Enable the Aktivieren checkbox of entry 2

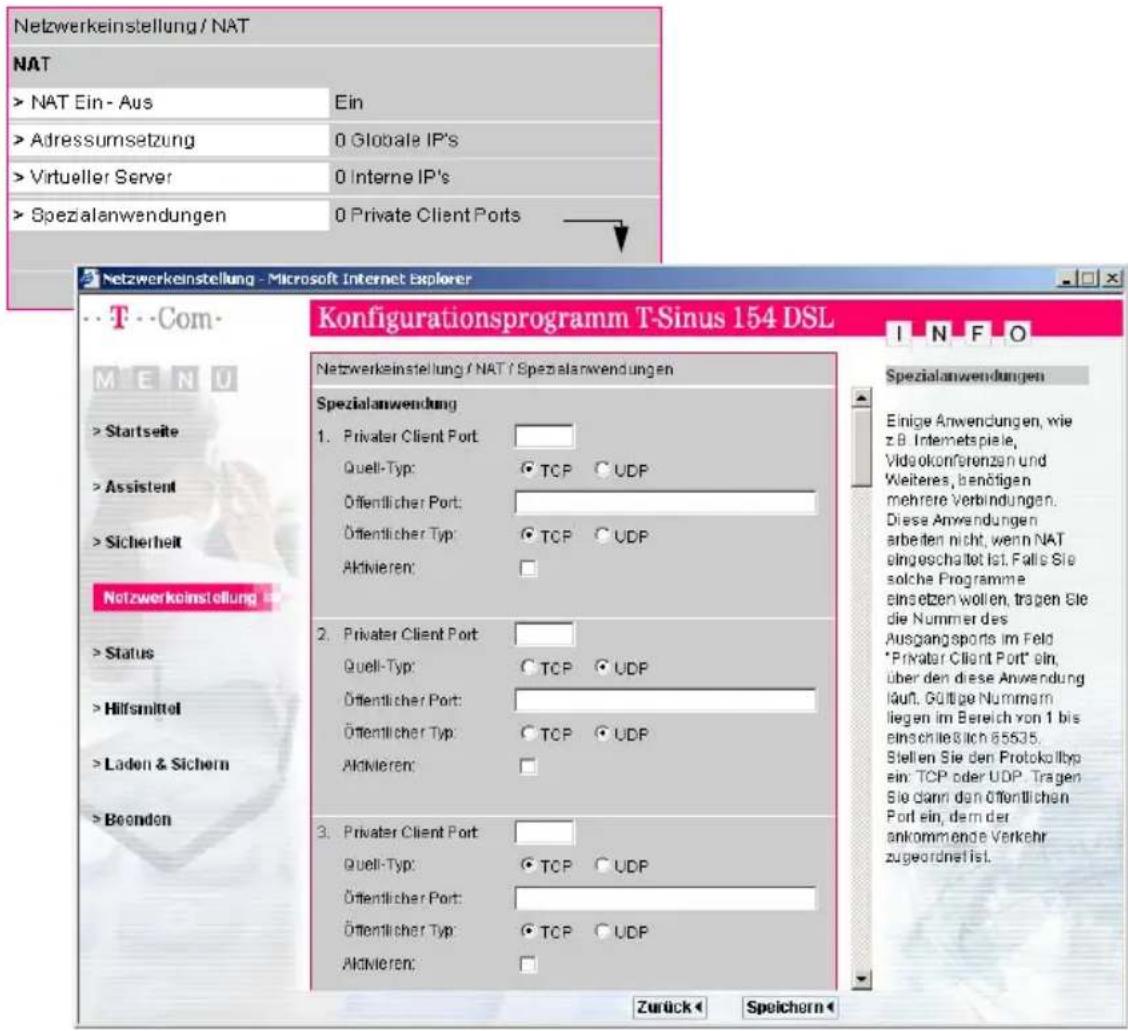(528, 766)
